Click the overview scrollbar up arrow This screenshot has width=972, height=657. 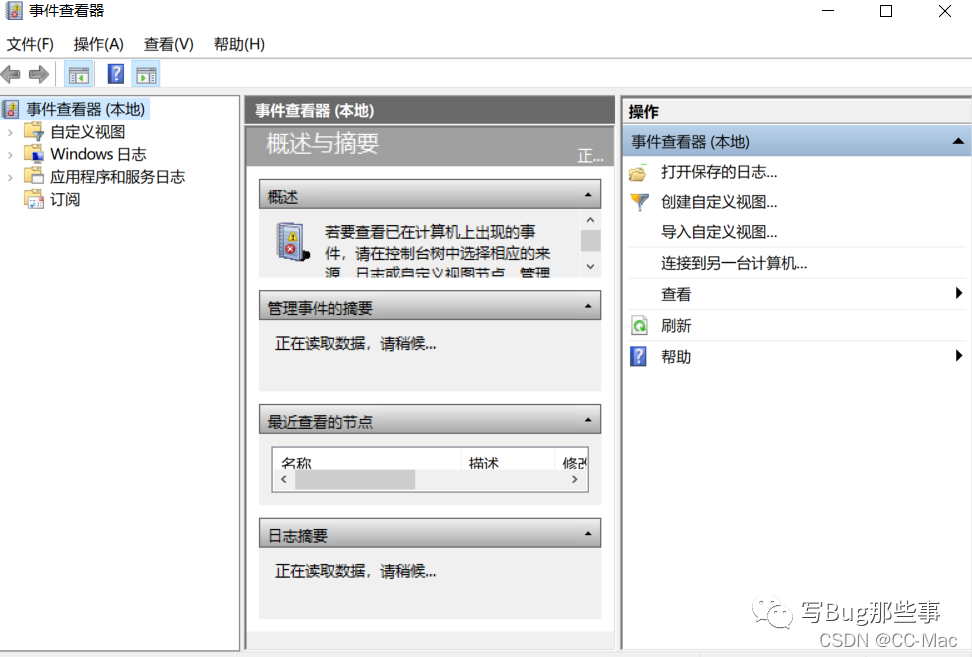pyautogui.click(x=590, y=220)
